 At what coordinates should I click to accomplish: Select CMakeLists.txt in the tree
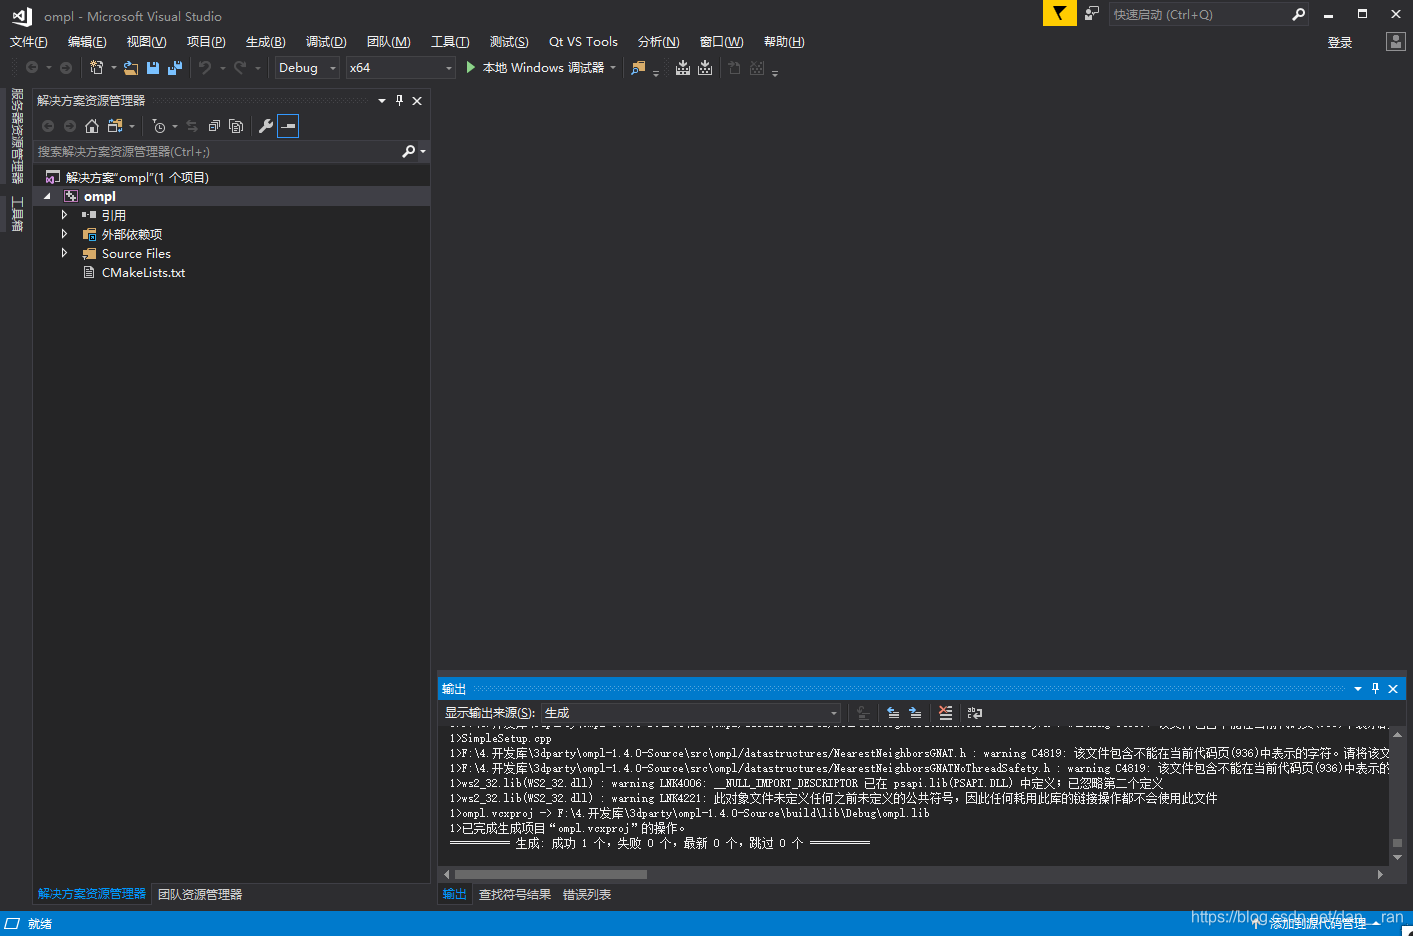click(143, 272)
